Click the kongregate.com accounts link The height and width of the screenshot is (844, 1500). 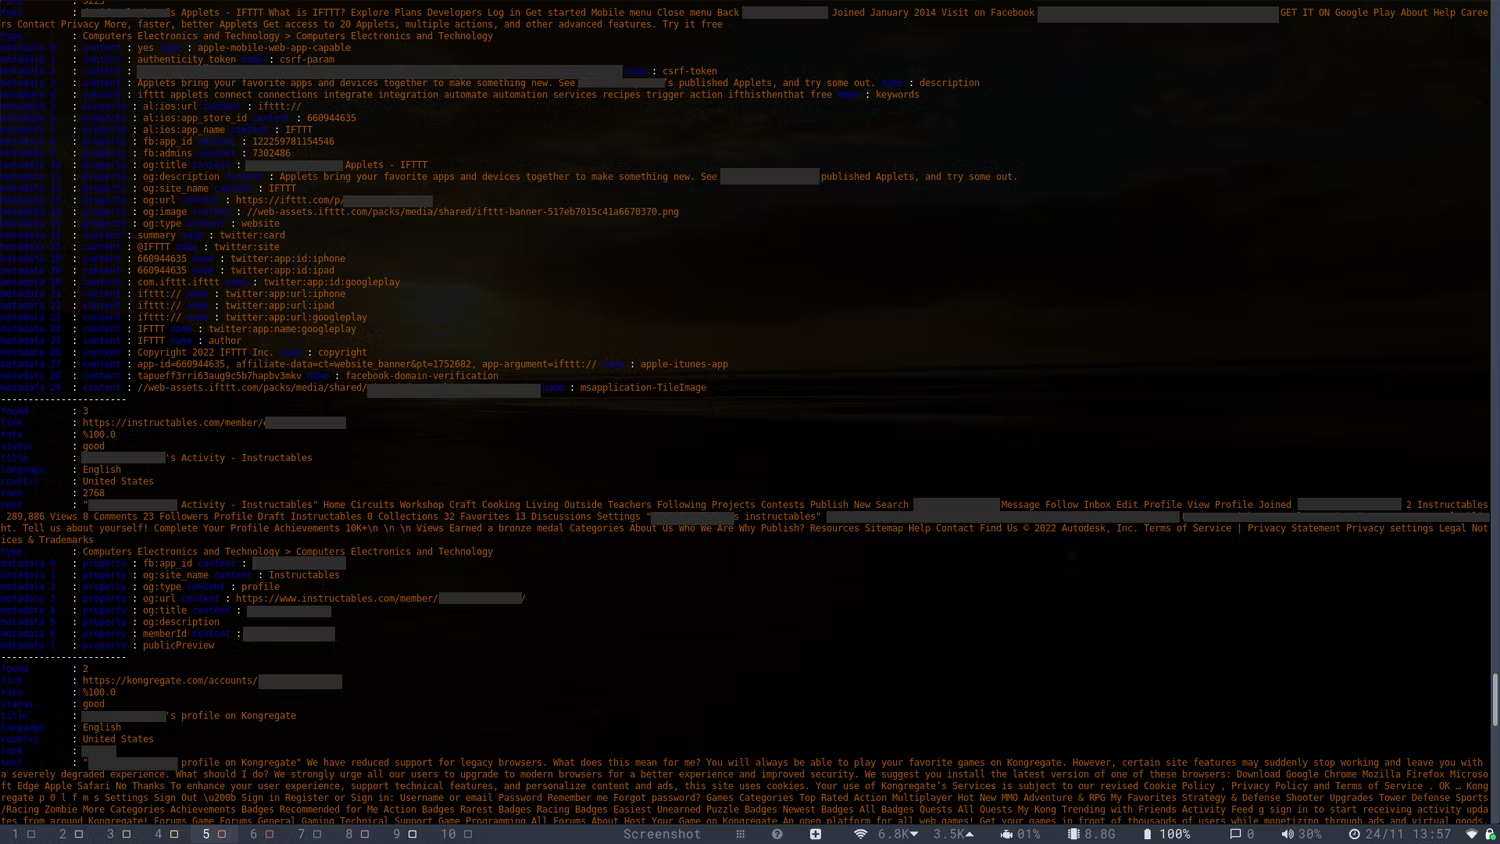[x=212, y=681]
